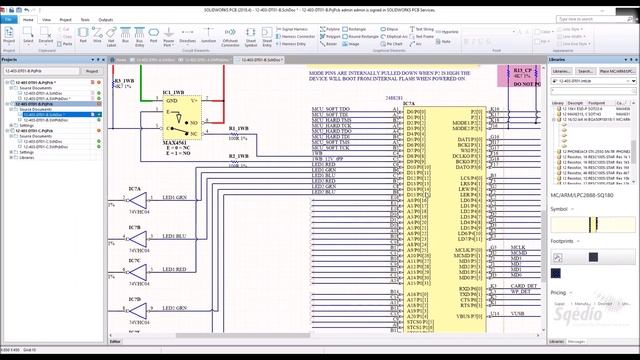Pick the Bus Entry tool
Image resolution: width=640 pixels, height=360 pixels.
140,37
